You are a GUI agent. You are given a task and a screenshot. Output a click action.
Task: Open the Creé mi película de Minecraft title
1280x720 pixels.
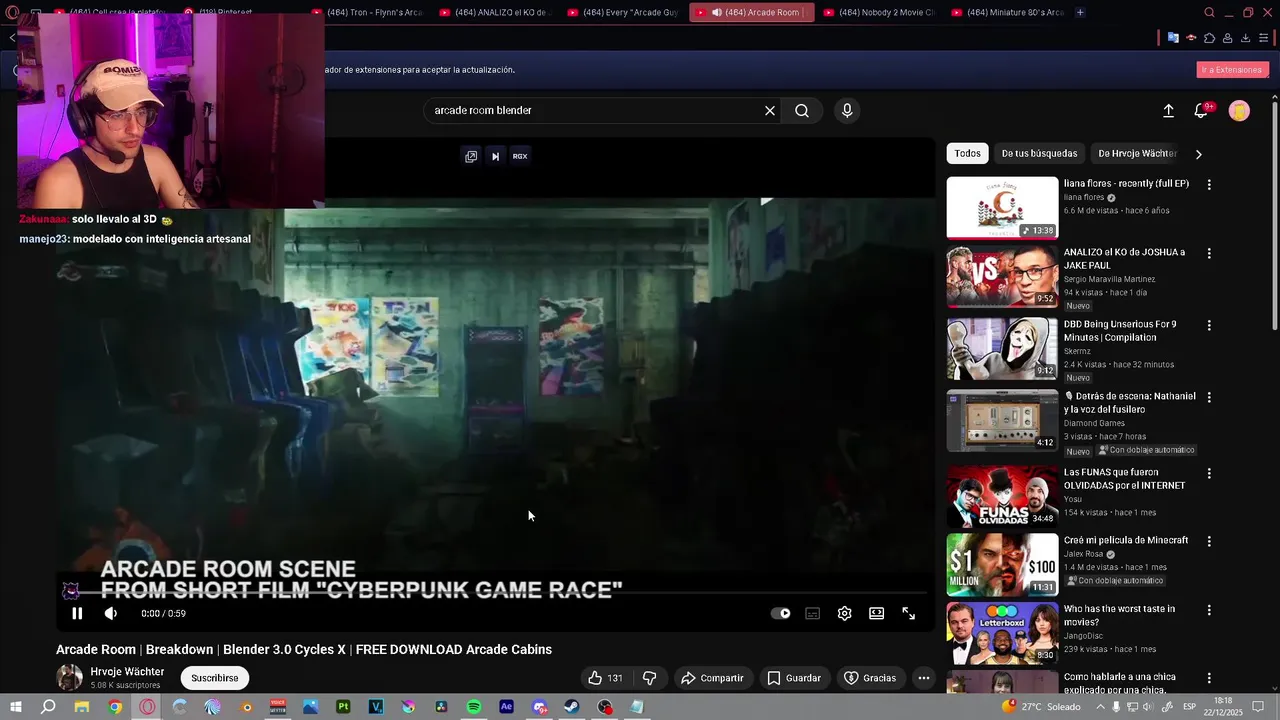pyautogui.click(x=1126, y=540)
